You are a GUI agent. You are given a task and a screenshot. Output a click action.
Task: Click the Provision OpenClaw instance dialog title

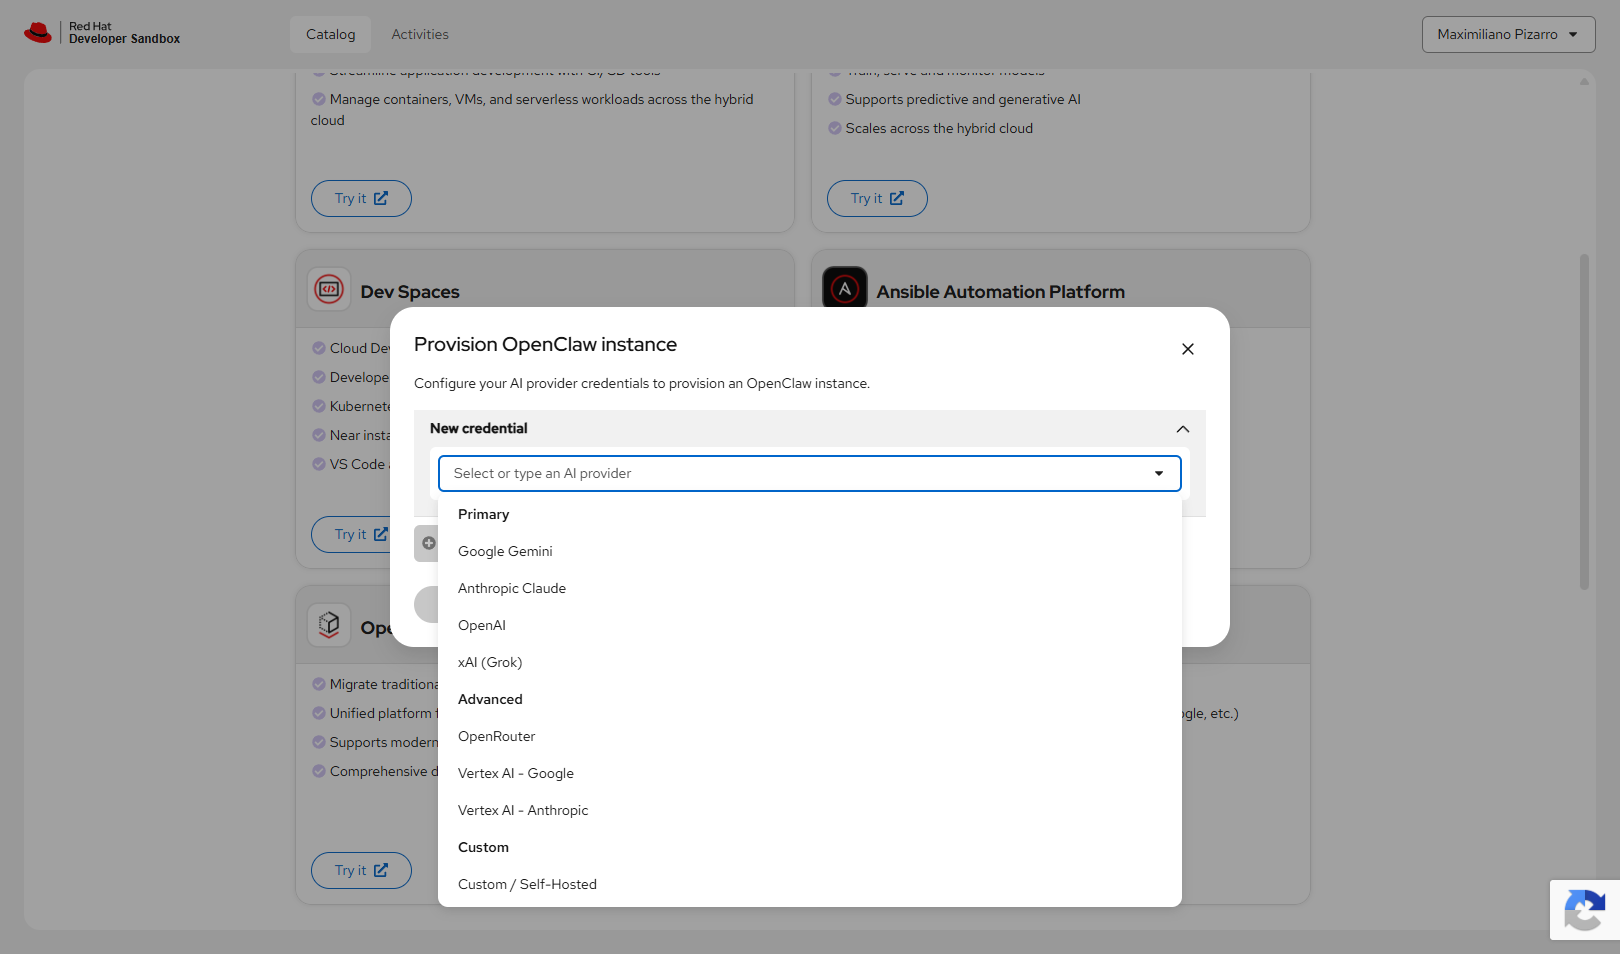545,344
